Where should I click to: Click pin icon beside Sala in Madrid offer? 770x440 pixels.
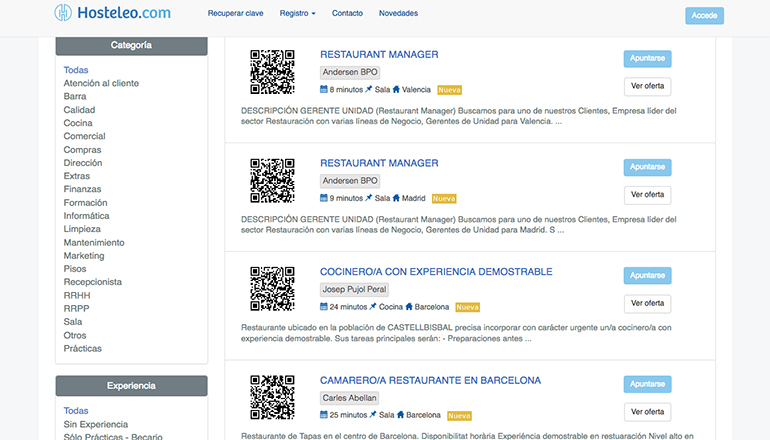tap(369, 198)
